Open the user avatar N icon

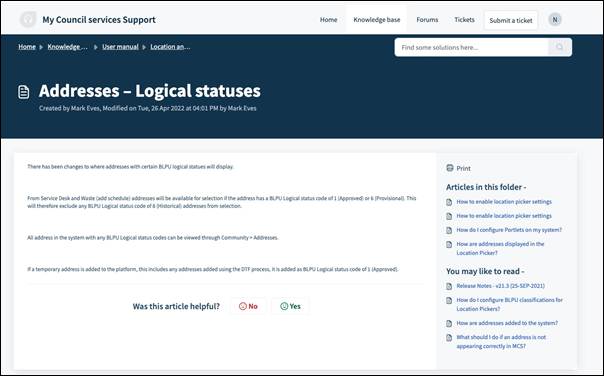click(x=555, y=19)
